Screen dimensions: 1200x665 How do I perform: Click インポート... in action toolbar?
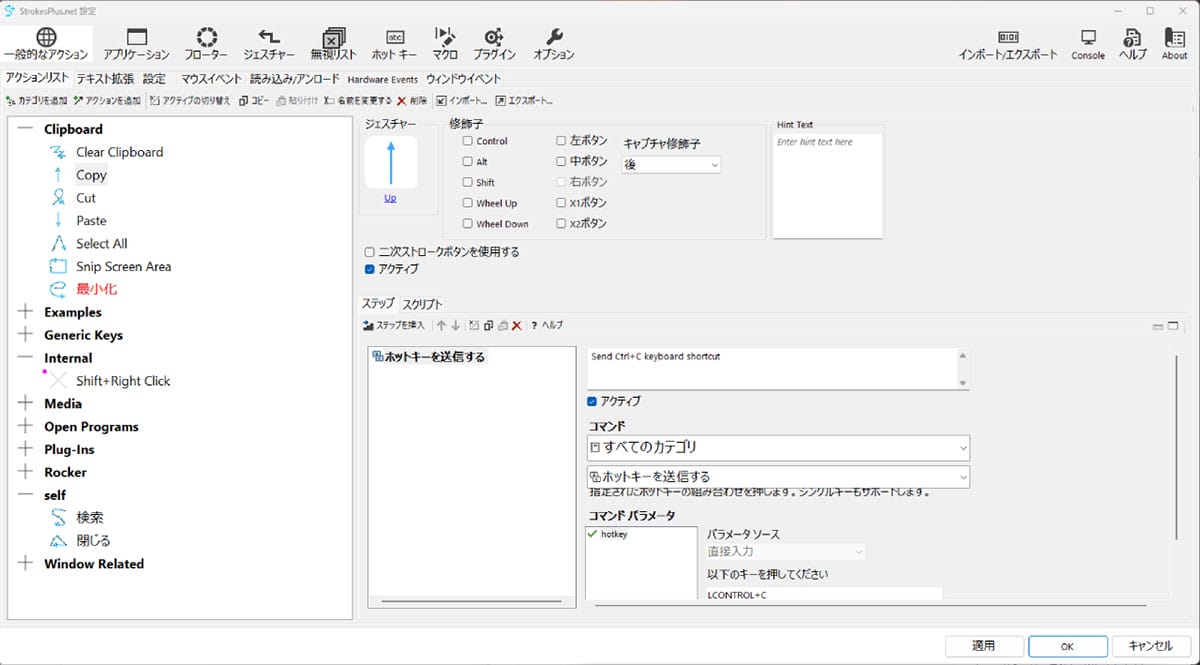[x=462, y=101]
